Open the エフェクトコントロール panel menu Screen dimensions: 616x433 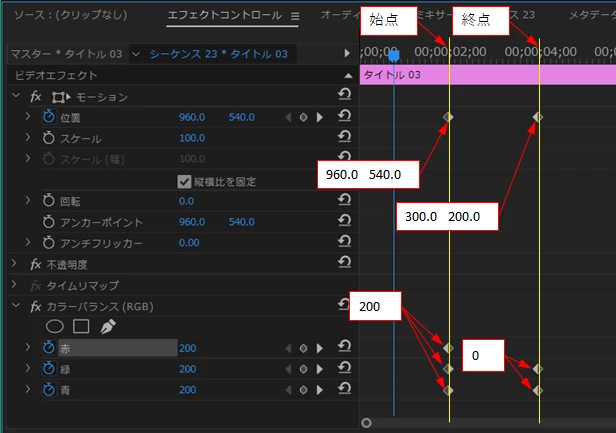[295, 16]
